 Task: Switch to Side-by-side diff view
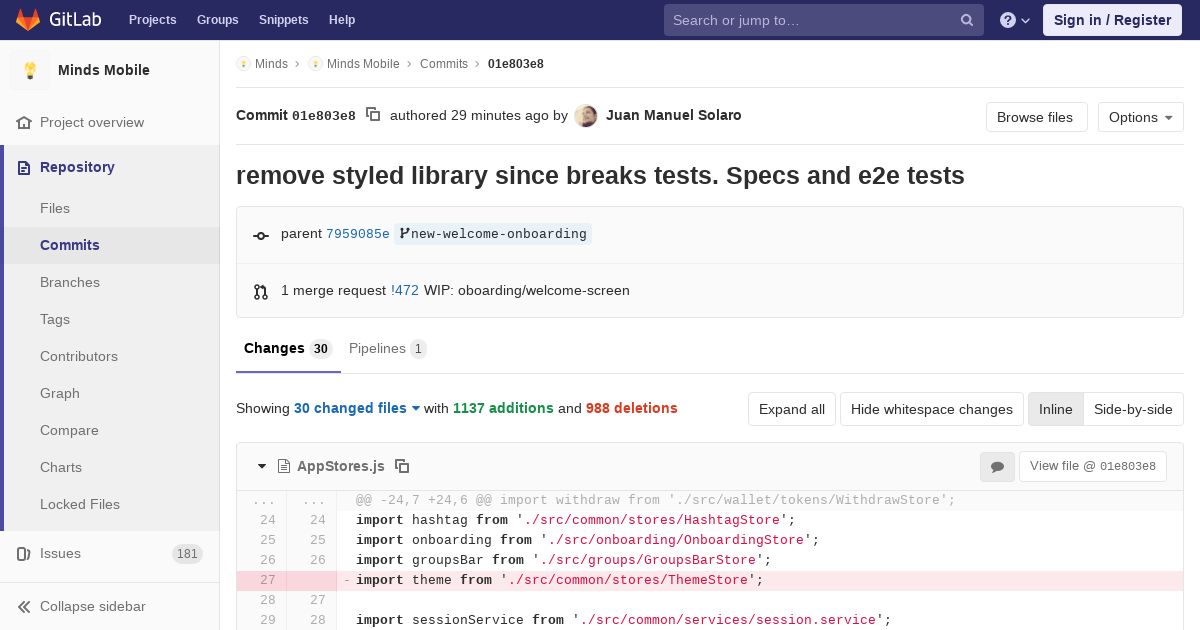click(x=1133, y=409)
